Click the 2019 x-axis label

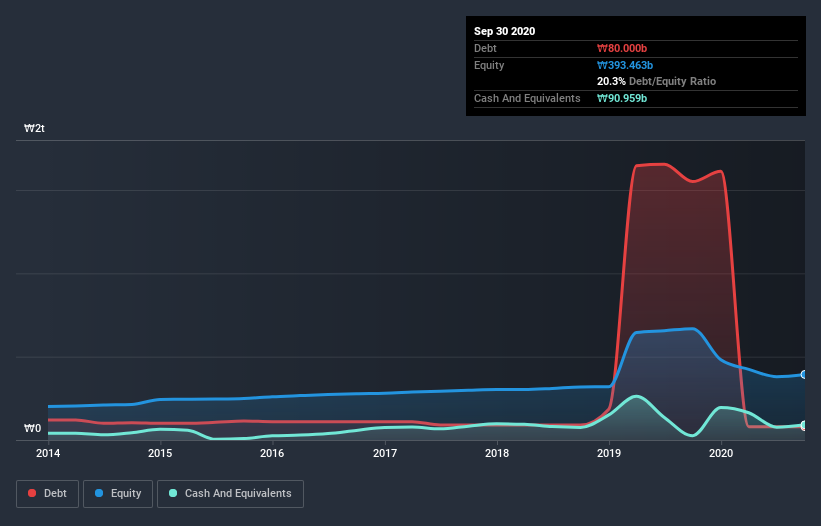[608, 453]
